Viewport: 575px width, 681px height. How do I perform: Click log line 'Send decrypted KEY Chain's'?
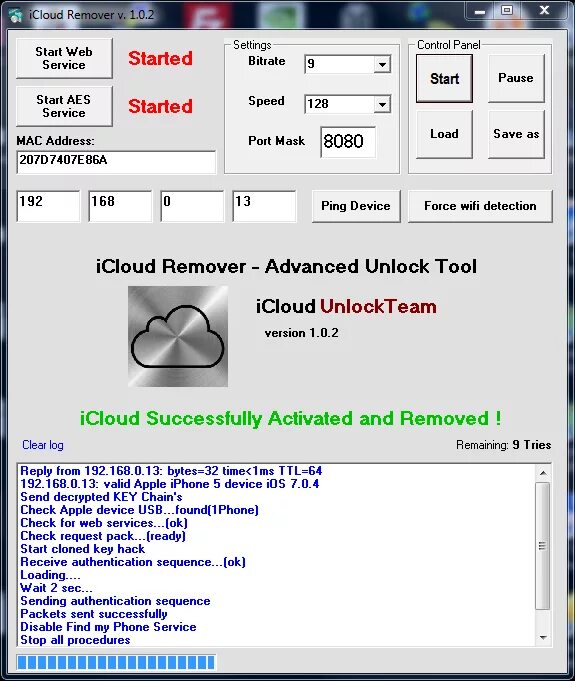coord(101,497)
